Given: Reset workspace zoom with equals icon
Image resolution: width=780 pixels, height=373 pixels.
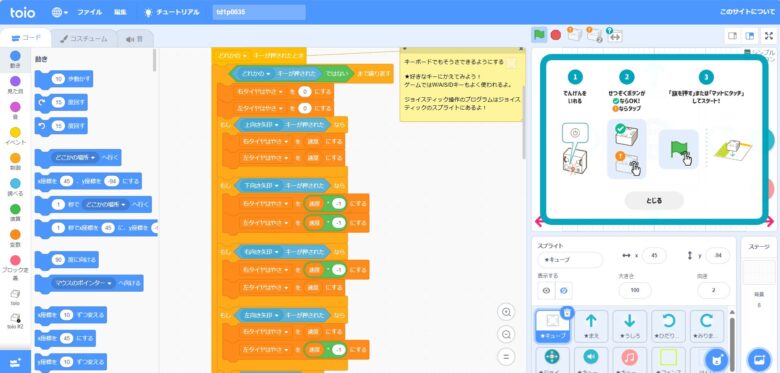Looking at the screenshot, I should pos(506,357).
